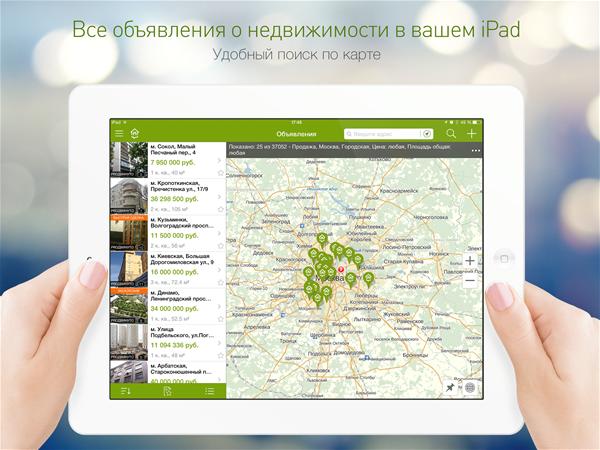
Task: Select the easternmost green house pin
Action: click(368, 279)
